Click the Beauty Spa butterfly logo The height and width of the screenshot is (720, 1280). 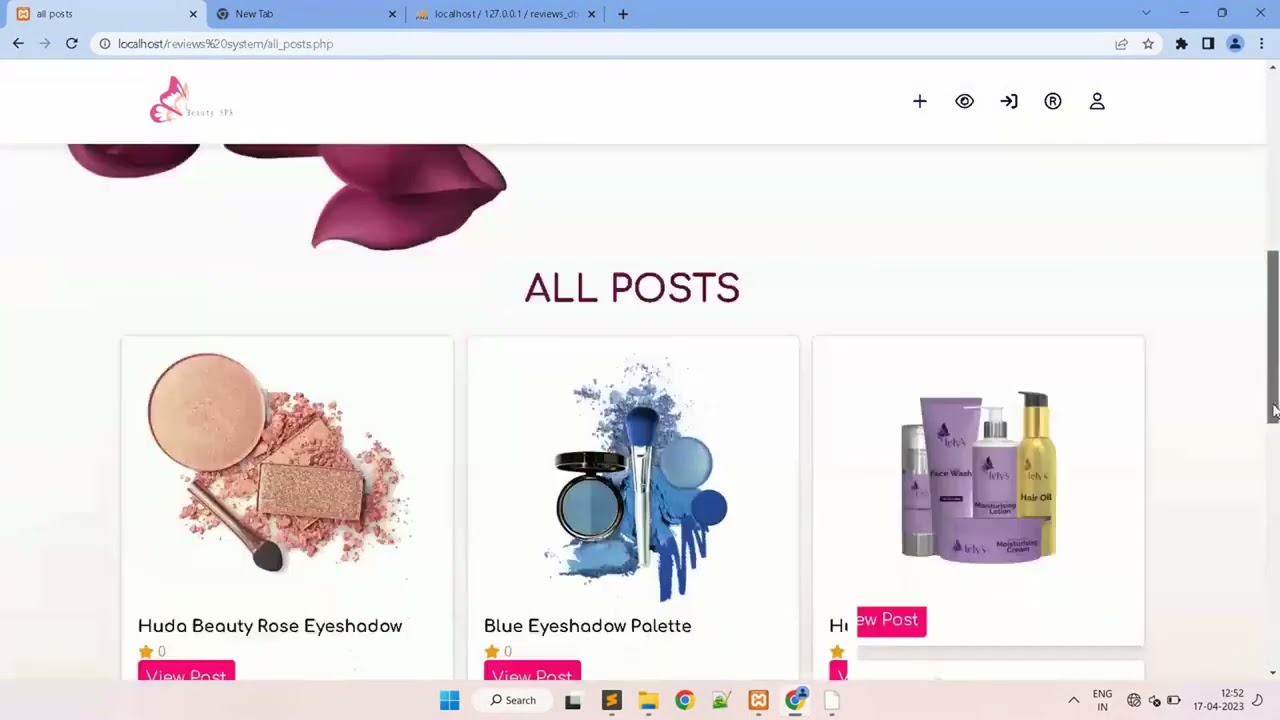(190, 100)
